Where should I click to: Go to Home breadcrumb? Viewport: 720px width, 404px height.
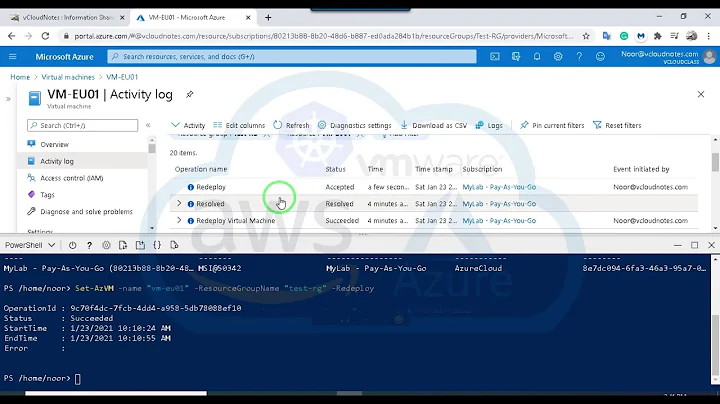click(x=20, y=77)
